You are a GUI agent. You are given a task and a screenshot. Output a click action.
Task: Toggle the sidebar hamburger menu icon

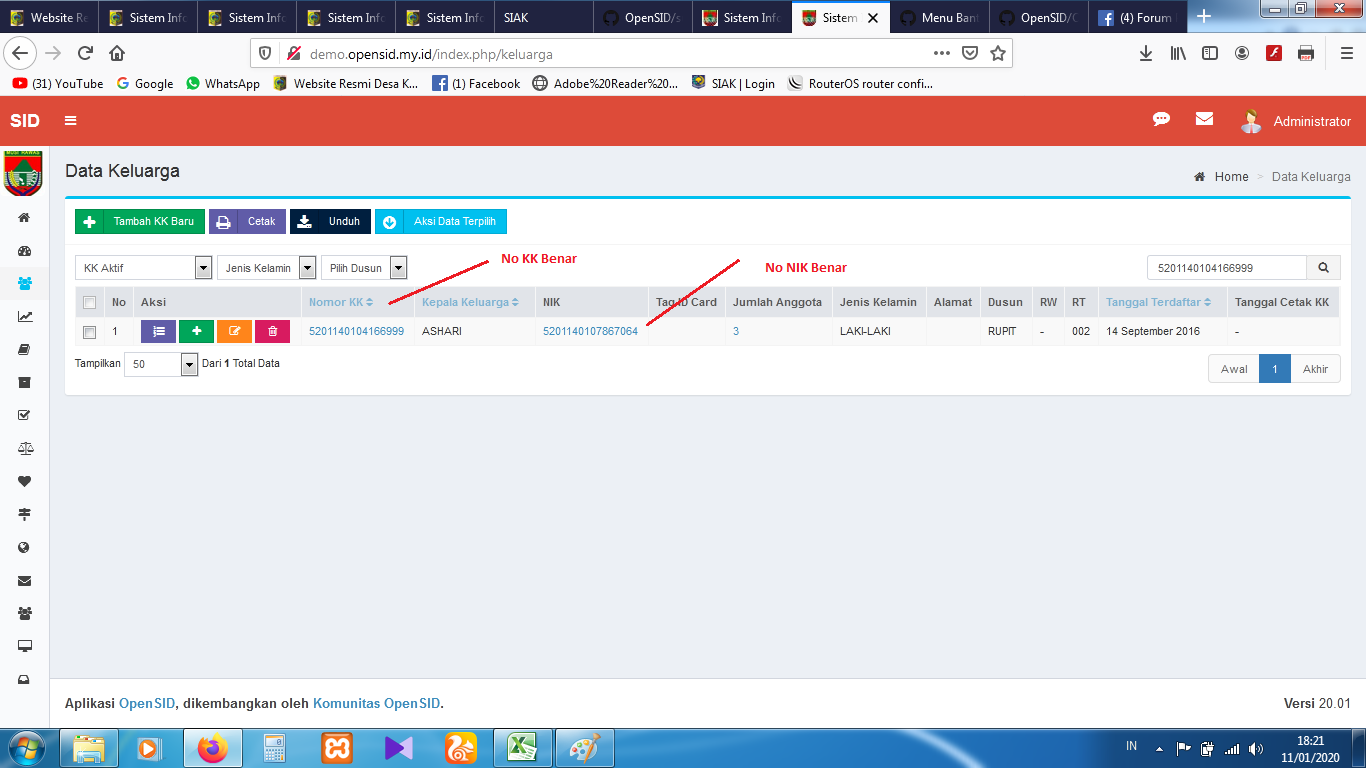click(x=71, y=121)
